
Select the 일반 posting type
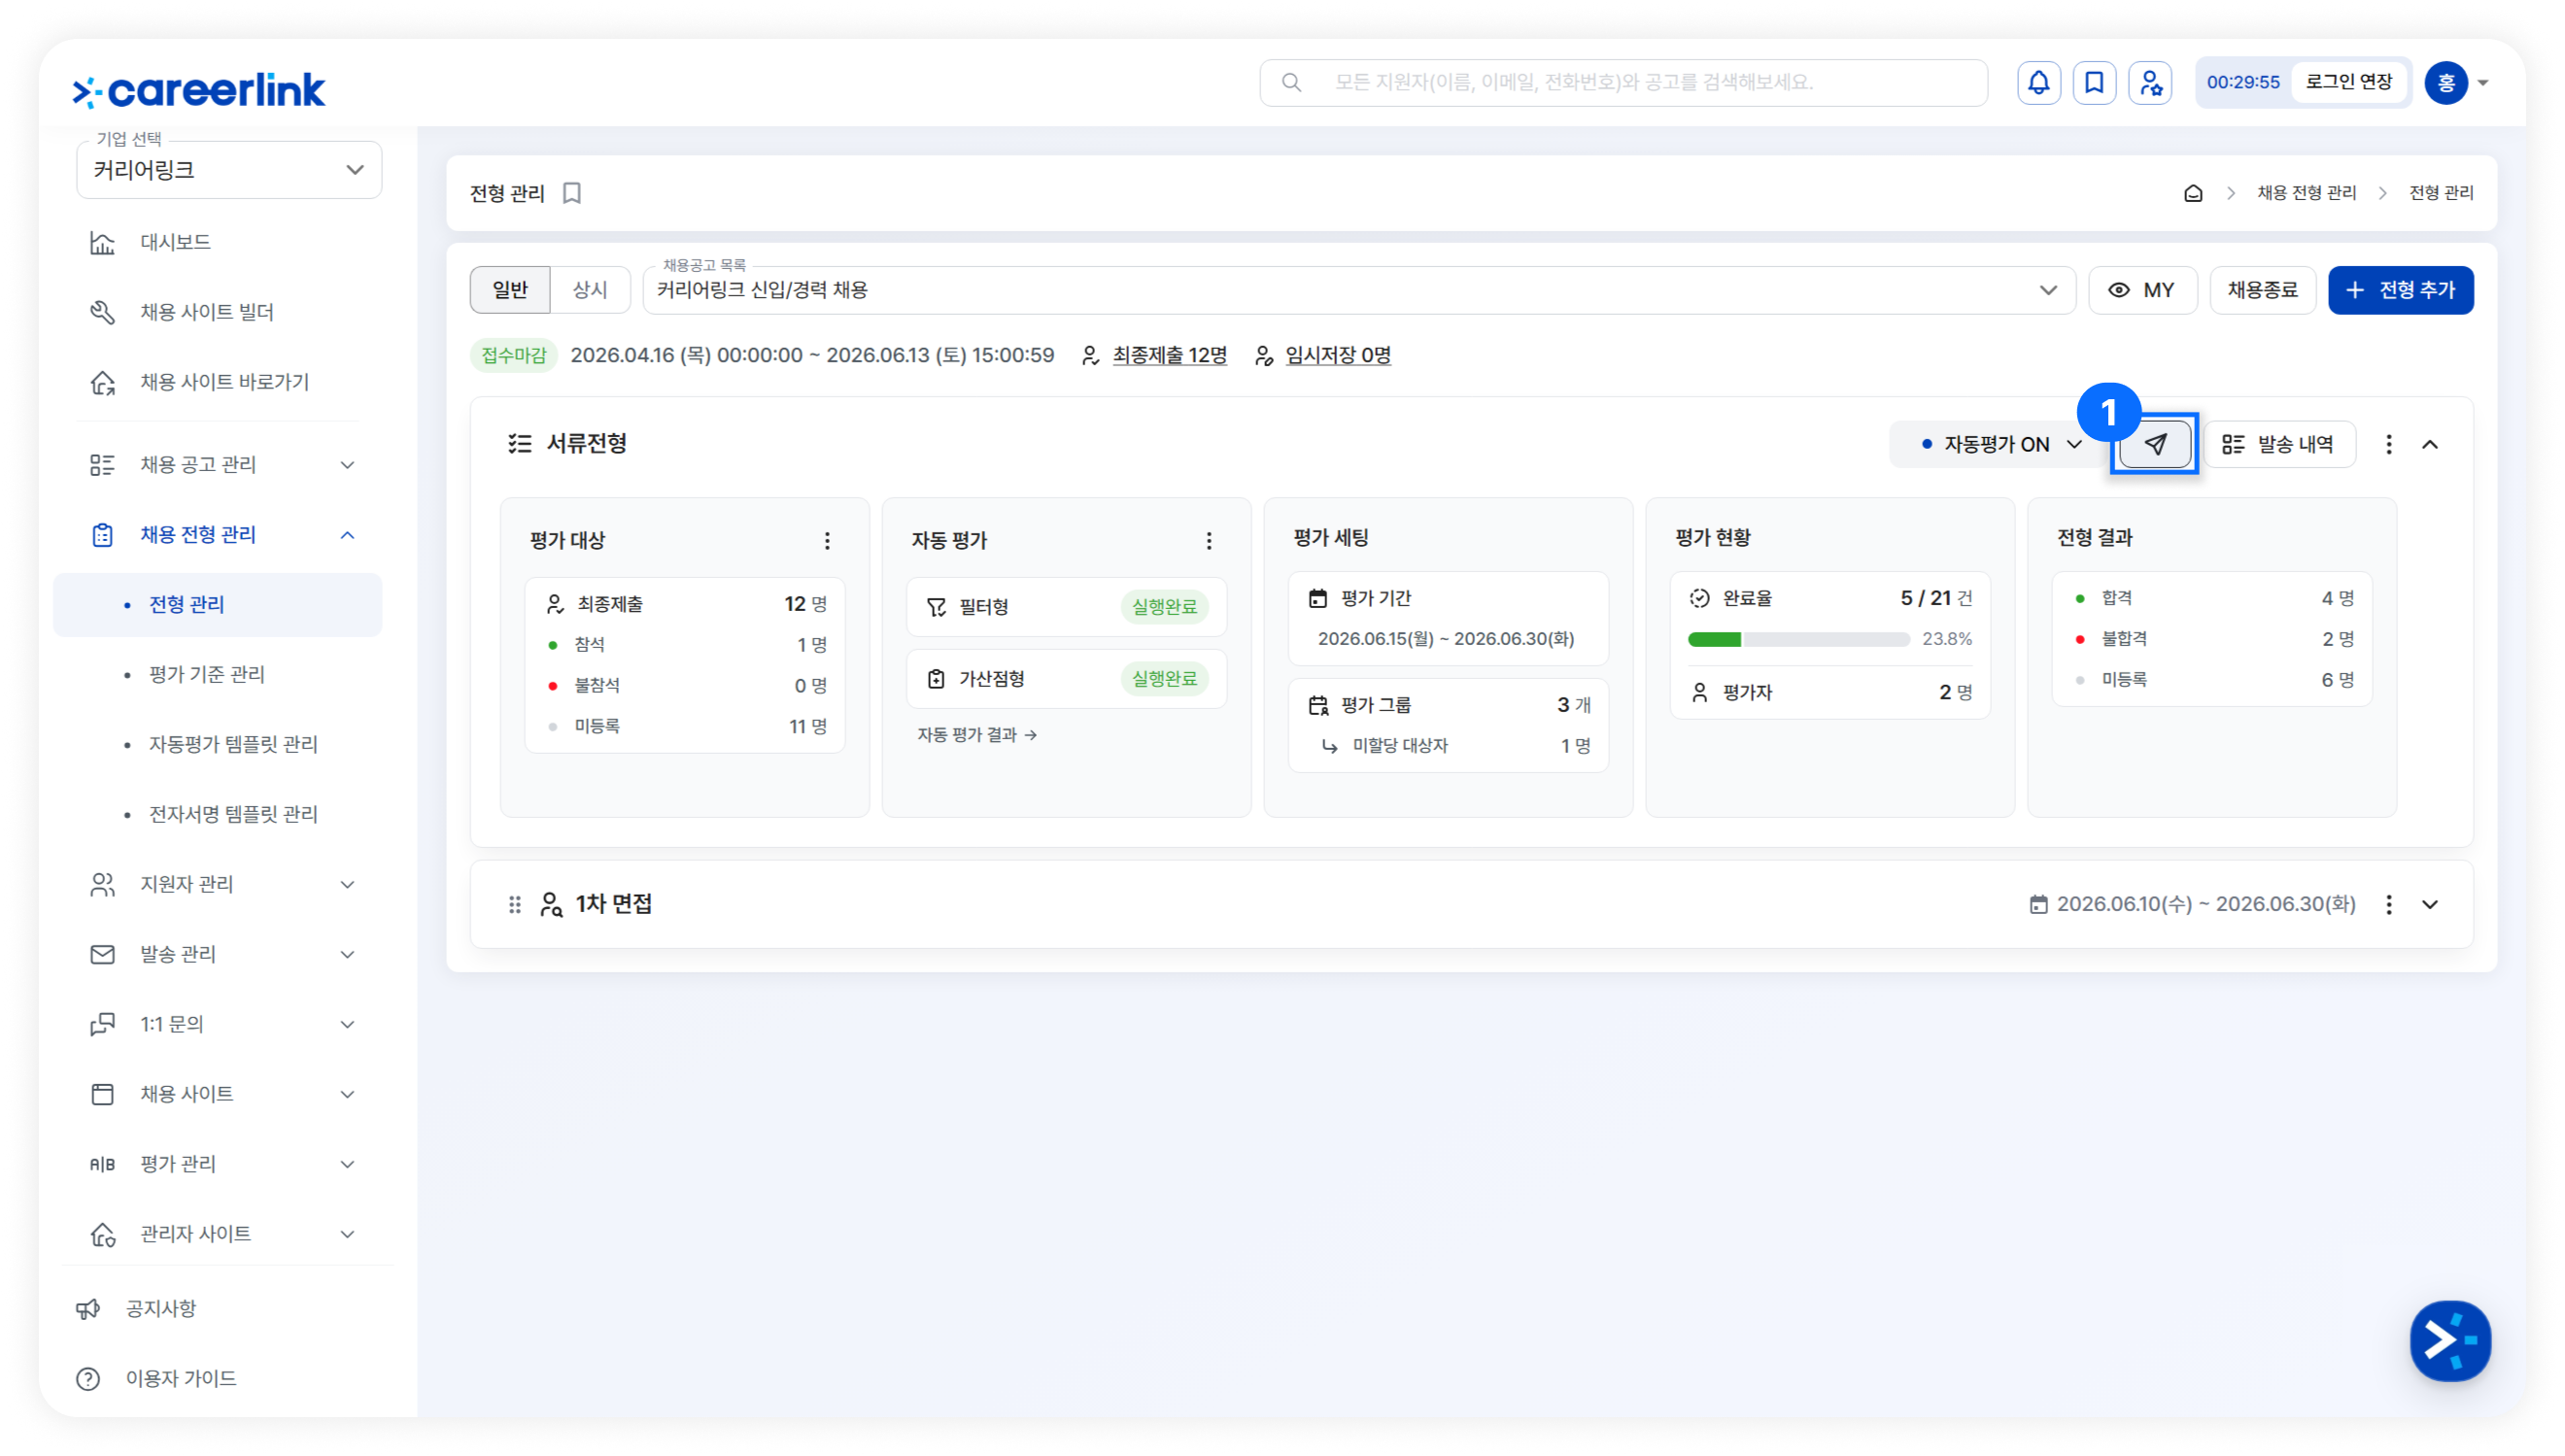click(510, 290)
